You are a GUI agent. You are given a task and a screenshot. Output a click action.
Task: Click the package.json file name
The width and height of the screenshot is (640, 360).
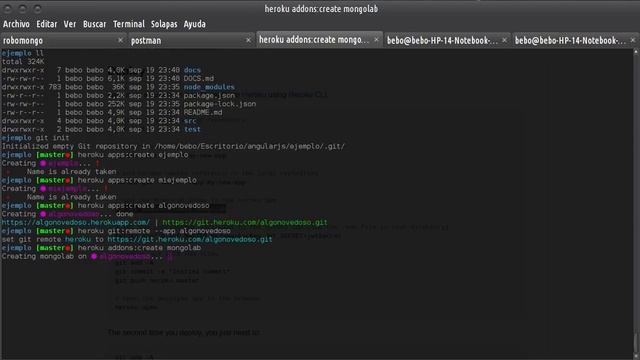coord(209,96)
